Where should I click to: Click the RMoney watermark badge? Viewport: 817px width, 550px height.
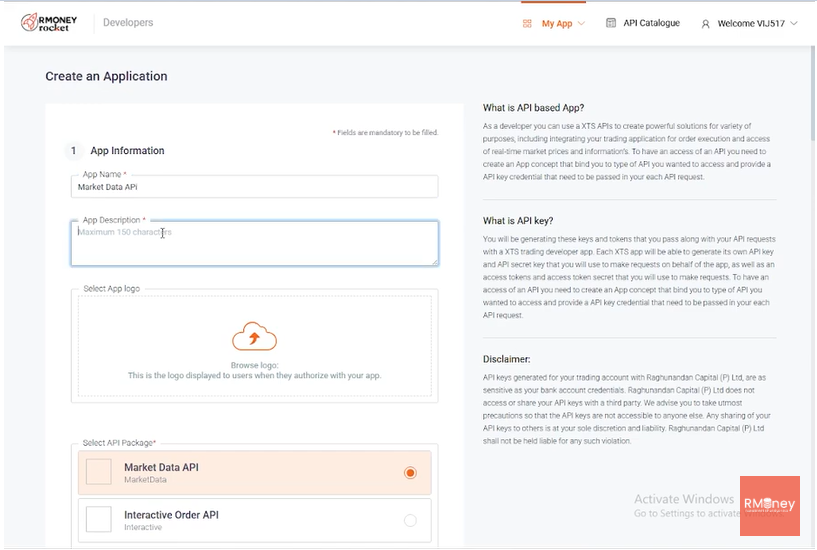point(769,505)
